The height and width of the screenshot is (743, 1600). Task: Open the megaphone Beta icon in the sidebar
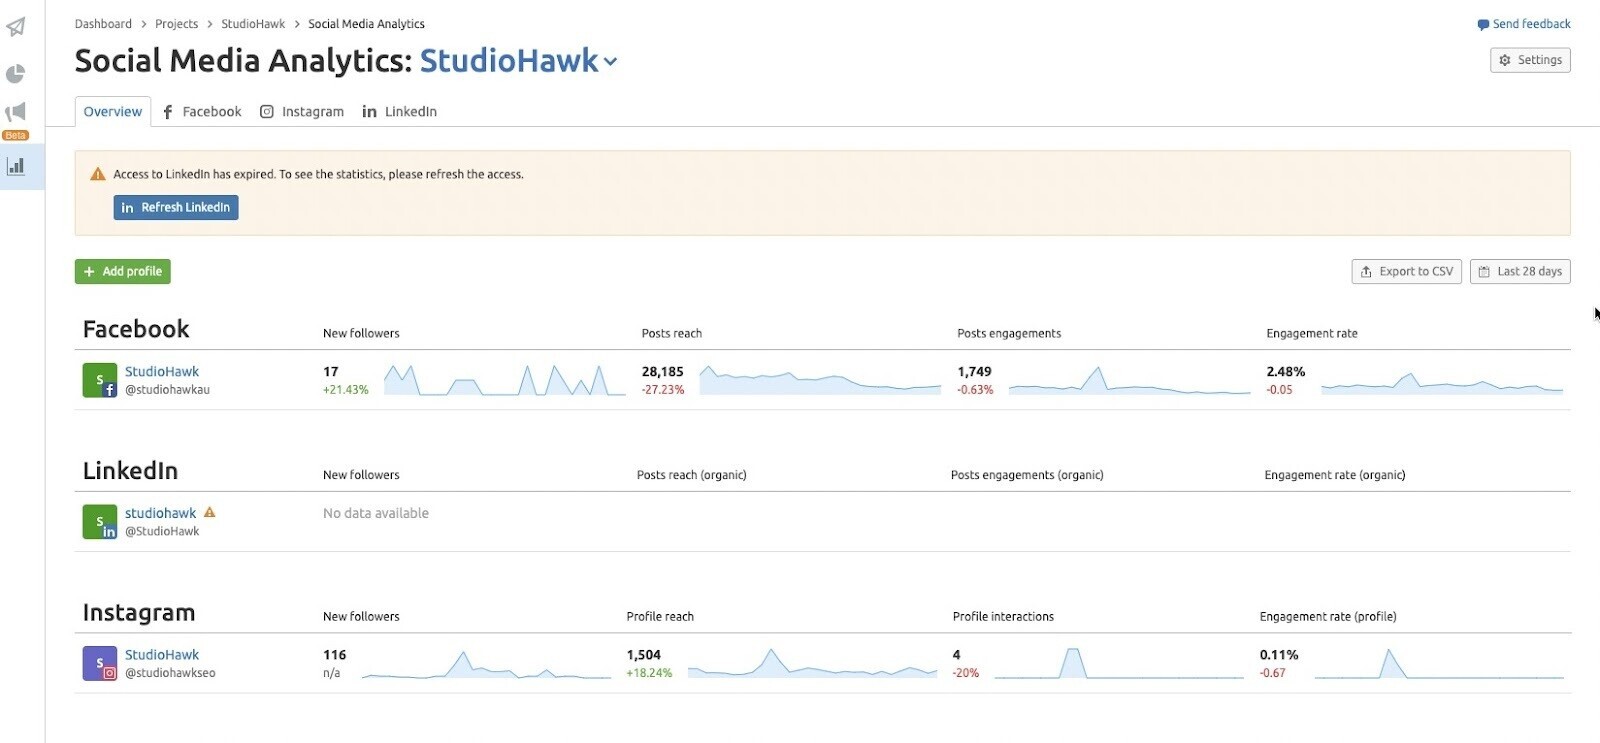coord(16,112)
